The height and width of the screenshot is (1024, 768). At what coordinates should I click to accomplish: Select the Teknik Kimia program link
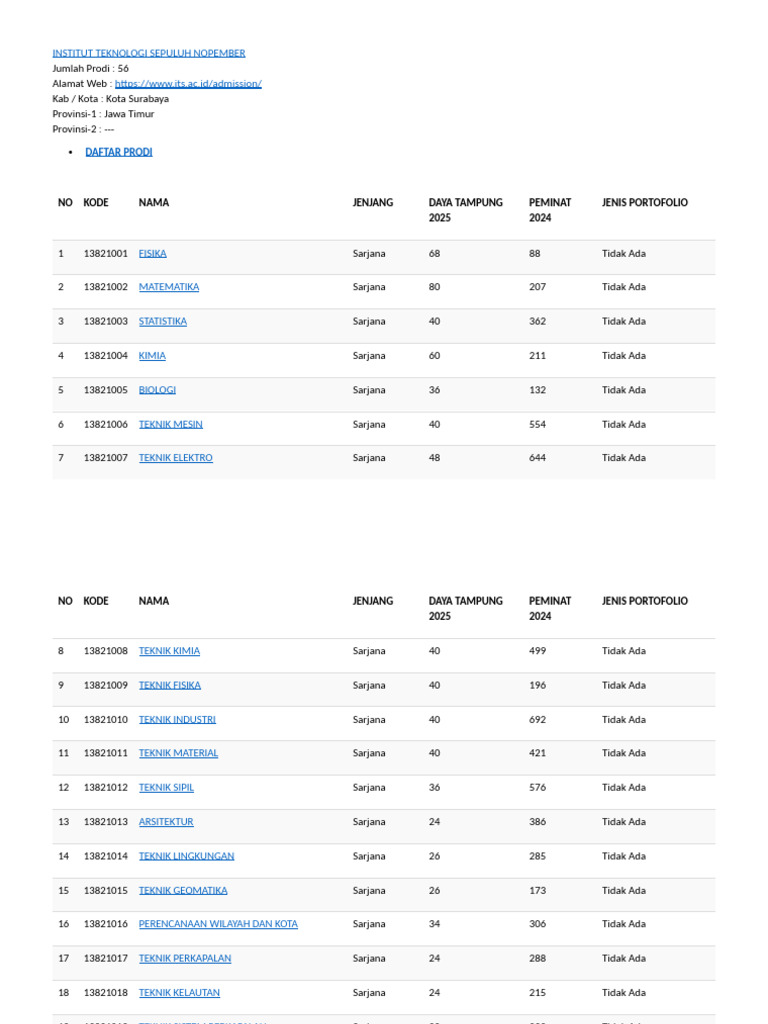click(x=169, y=651)
